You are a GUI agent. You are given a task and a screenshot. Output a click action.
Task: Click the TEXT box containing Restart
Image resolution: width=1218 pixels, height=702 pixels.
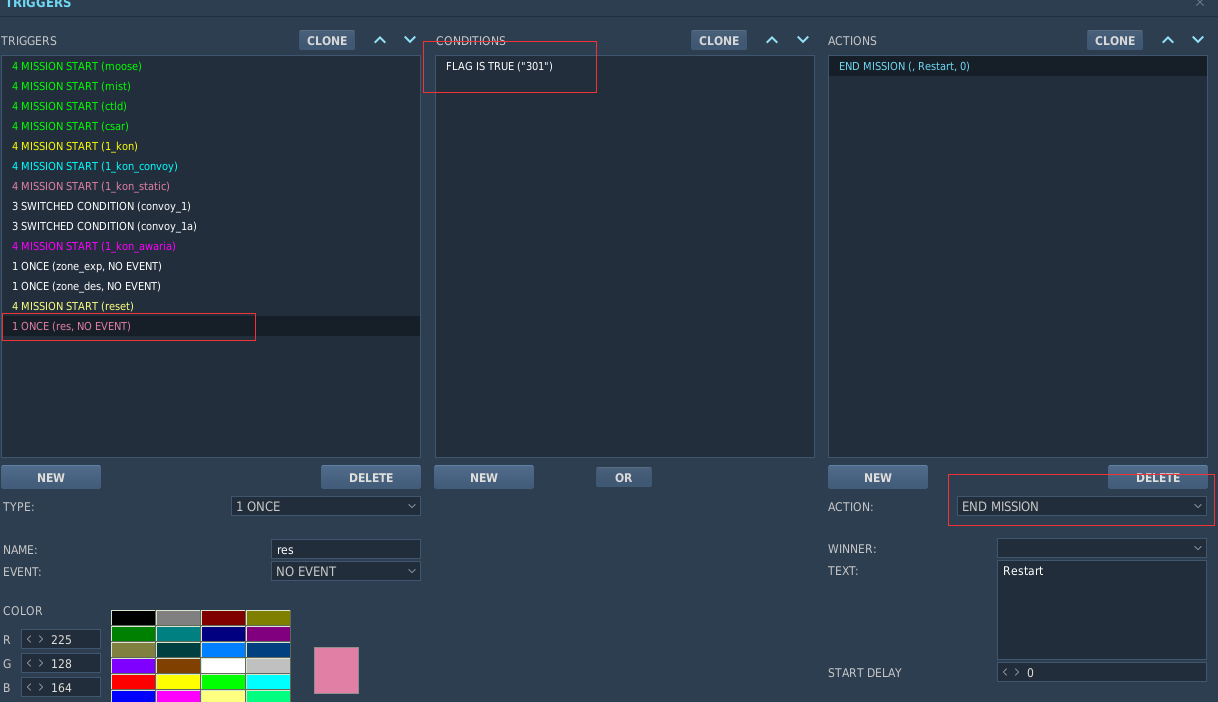[1102, 610]
